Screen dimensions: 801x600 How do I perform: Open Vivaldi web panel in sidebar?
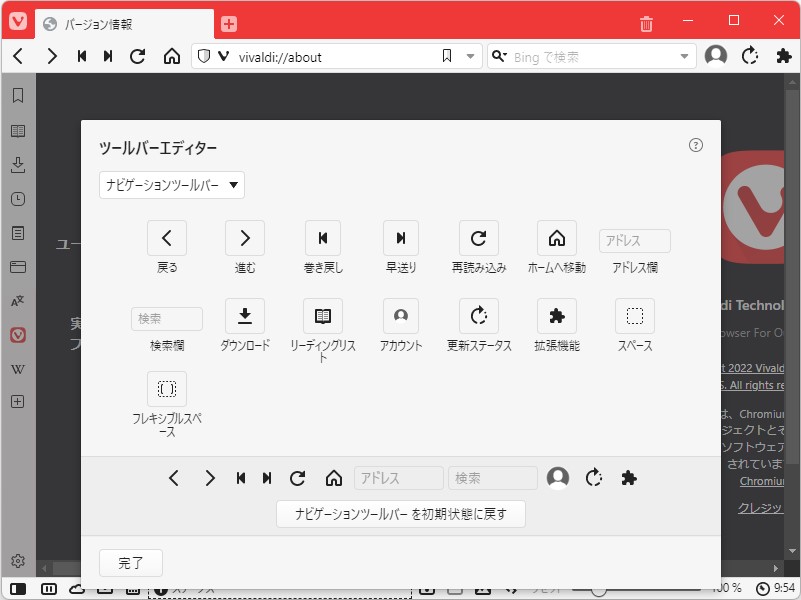pos(18,335)
